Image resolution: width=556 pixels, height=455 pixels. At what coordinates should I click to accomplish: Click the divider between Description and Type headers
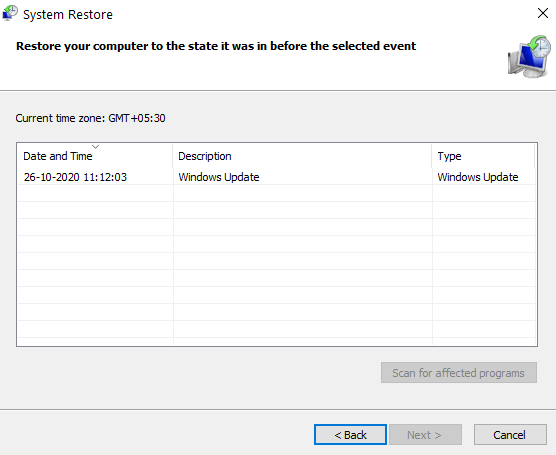click(x=432, y=156)
